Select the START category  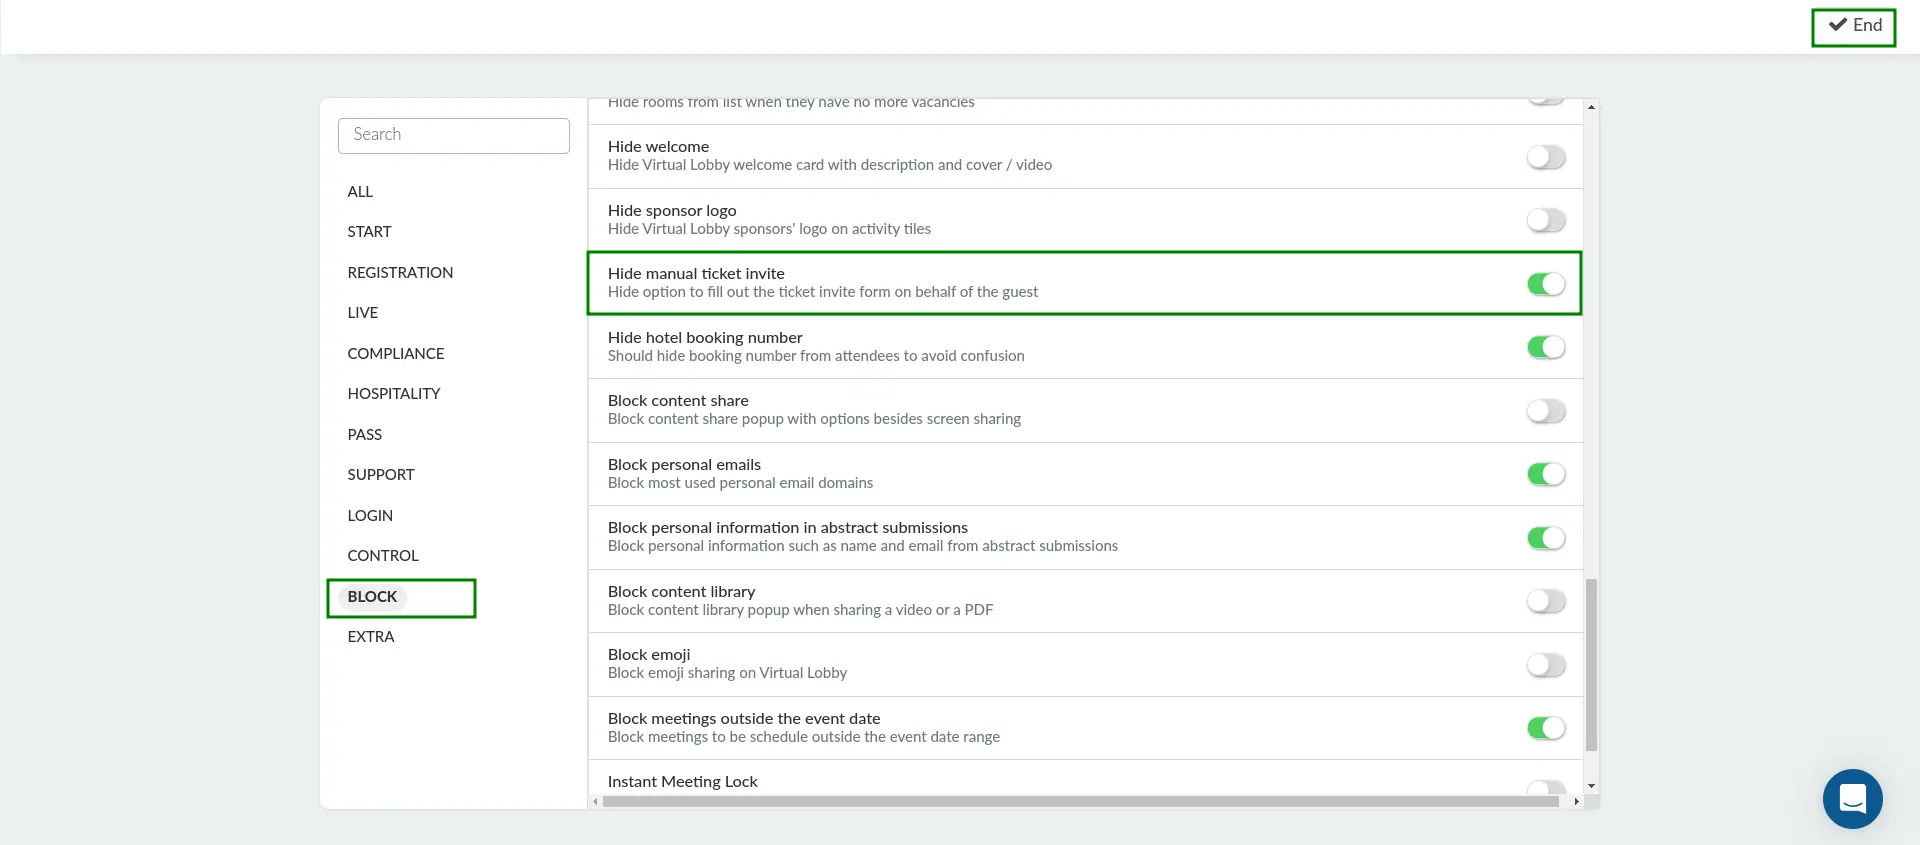[x=369, y=232]
